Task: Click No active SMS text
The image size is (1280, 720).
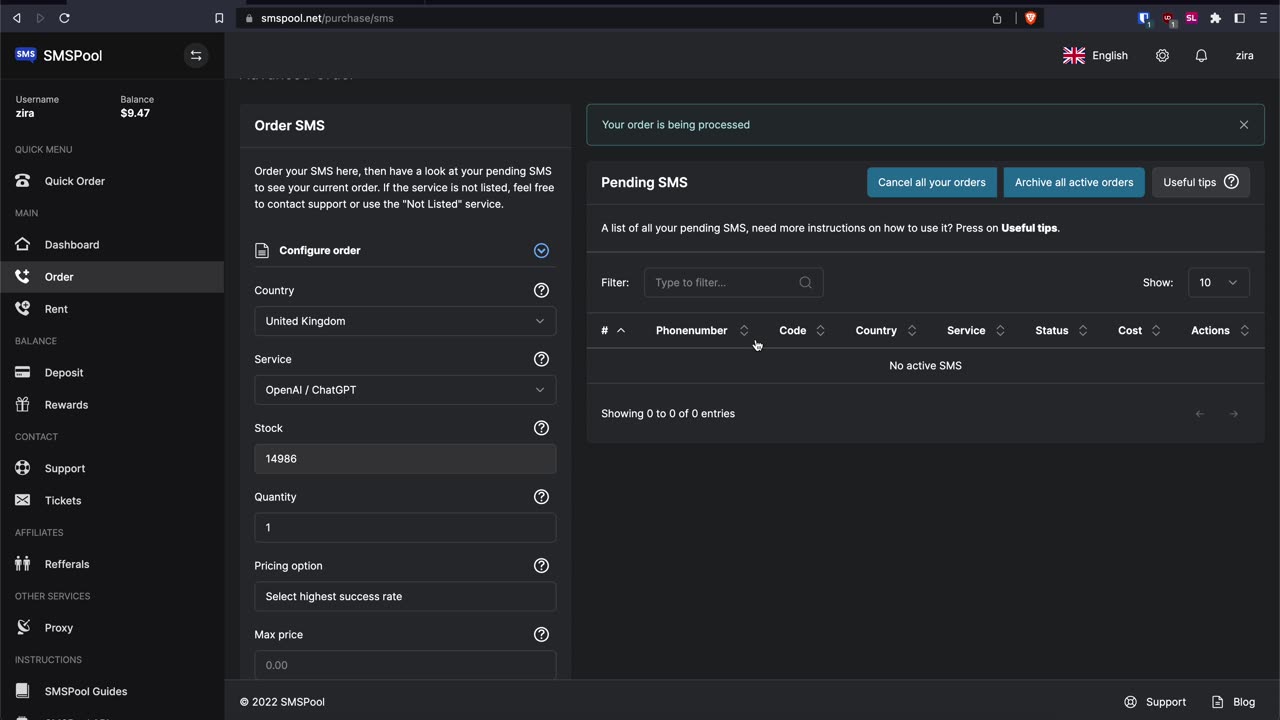Action: click(925, 366)
